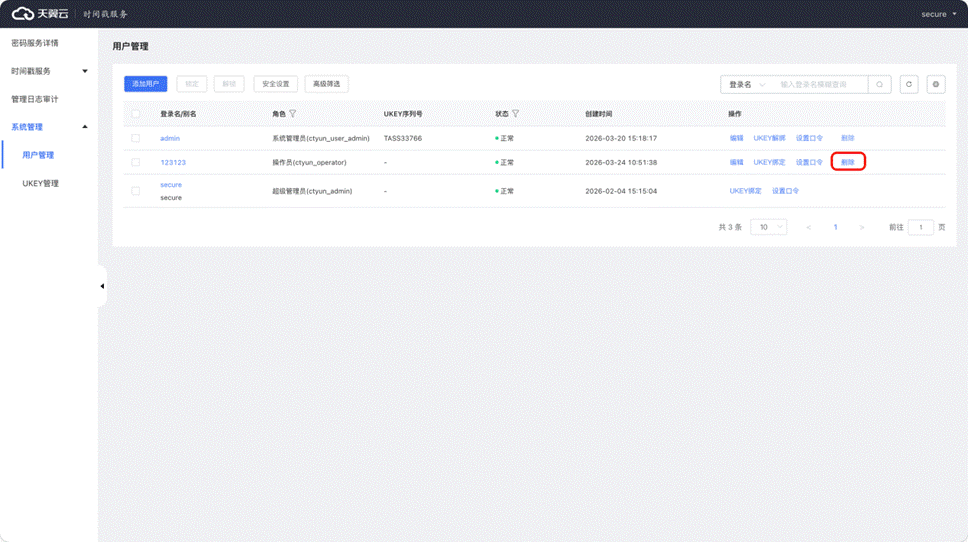Open the secure account menu at top right
968x542 pixels.
938,14
